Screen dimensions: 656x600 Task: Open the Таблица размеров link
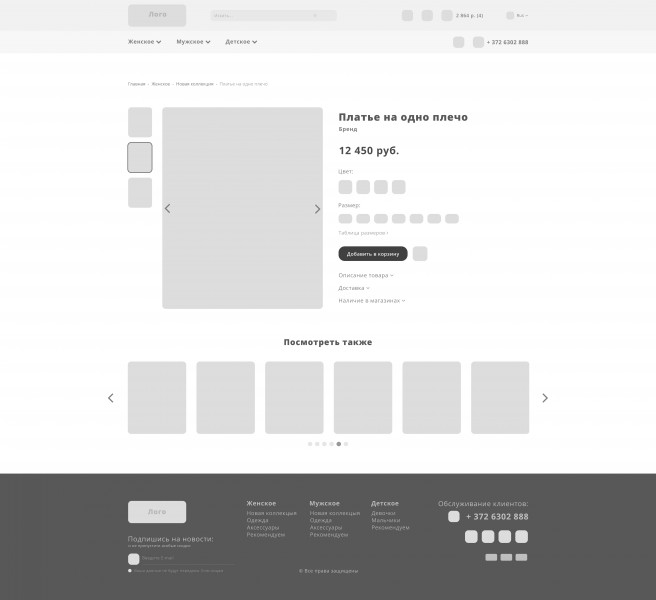(x=363, y=233)
